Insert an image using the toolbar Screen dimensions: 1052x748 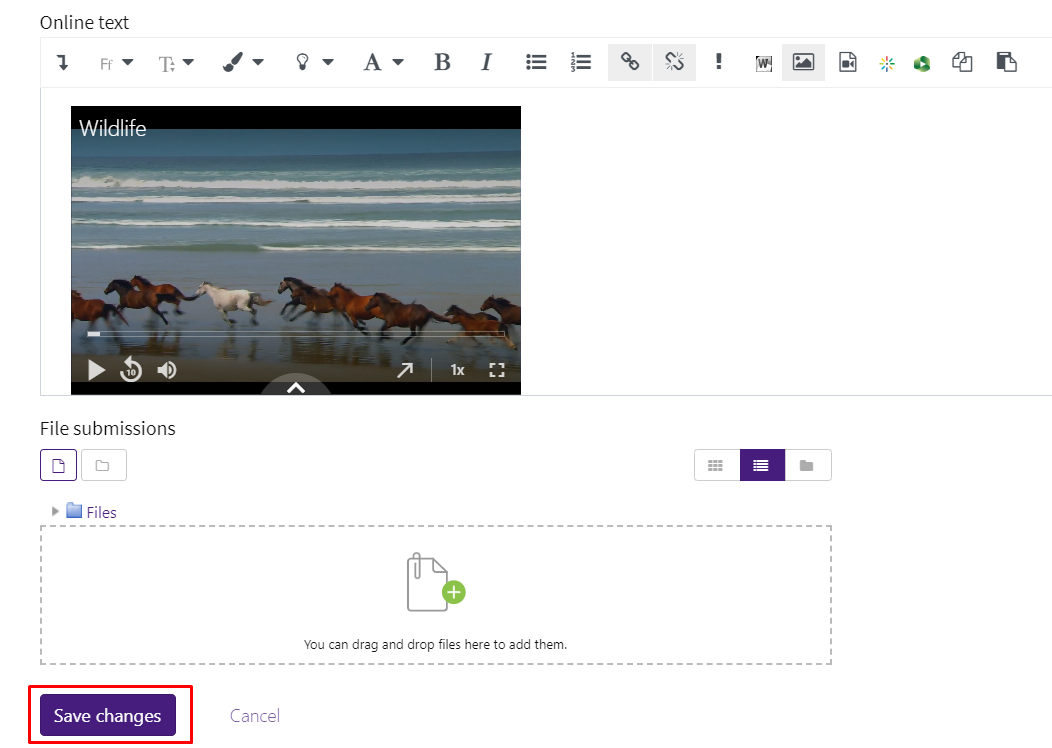coord(803,62)
